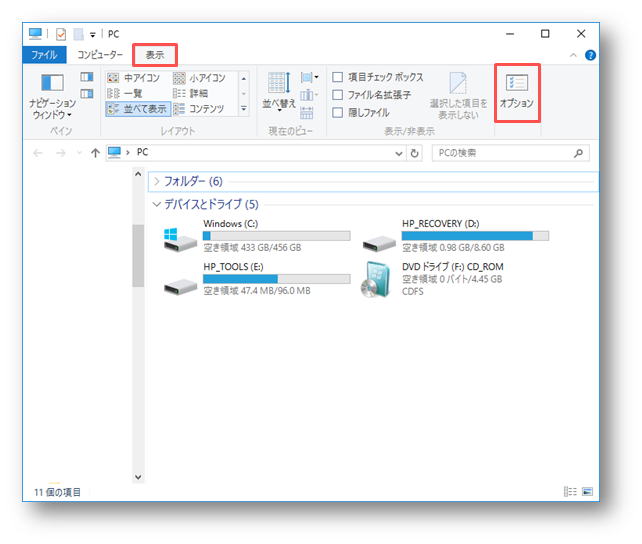
Task: Collapse the デバイスとドライブ (5) group
Action: click(156, 204)
